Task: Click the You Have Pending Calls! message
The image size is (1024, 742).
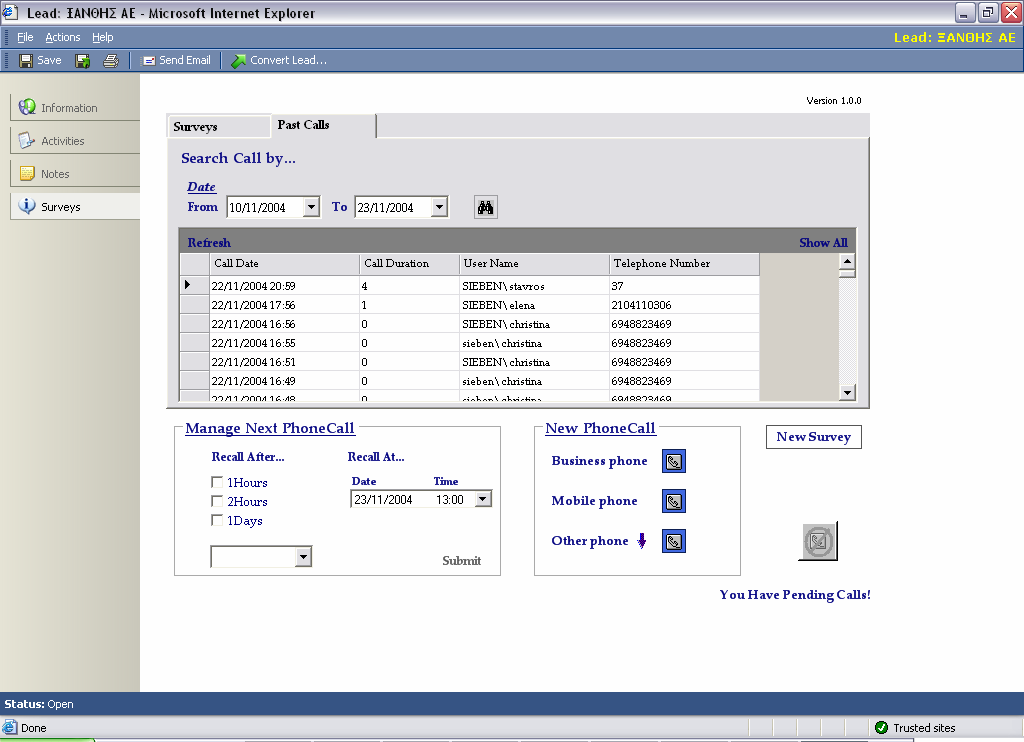Action: (x=795, y=595)
